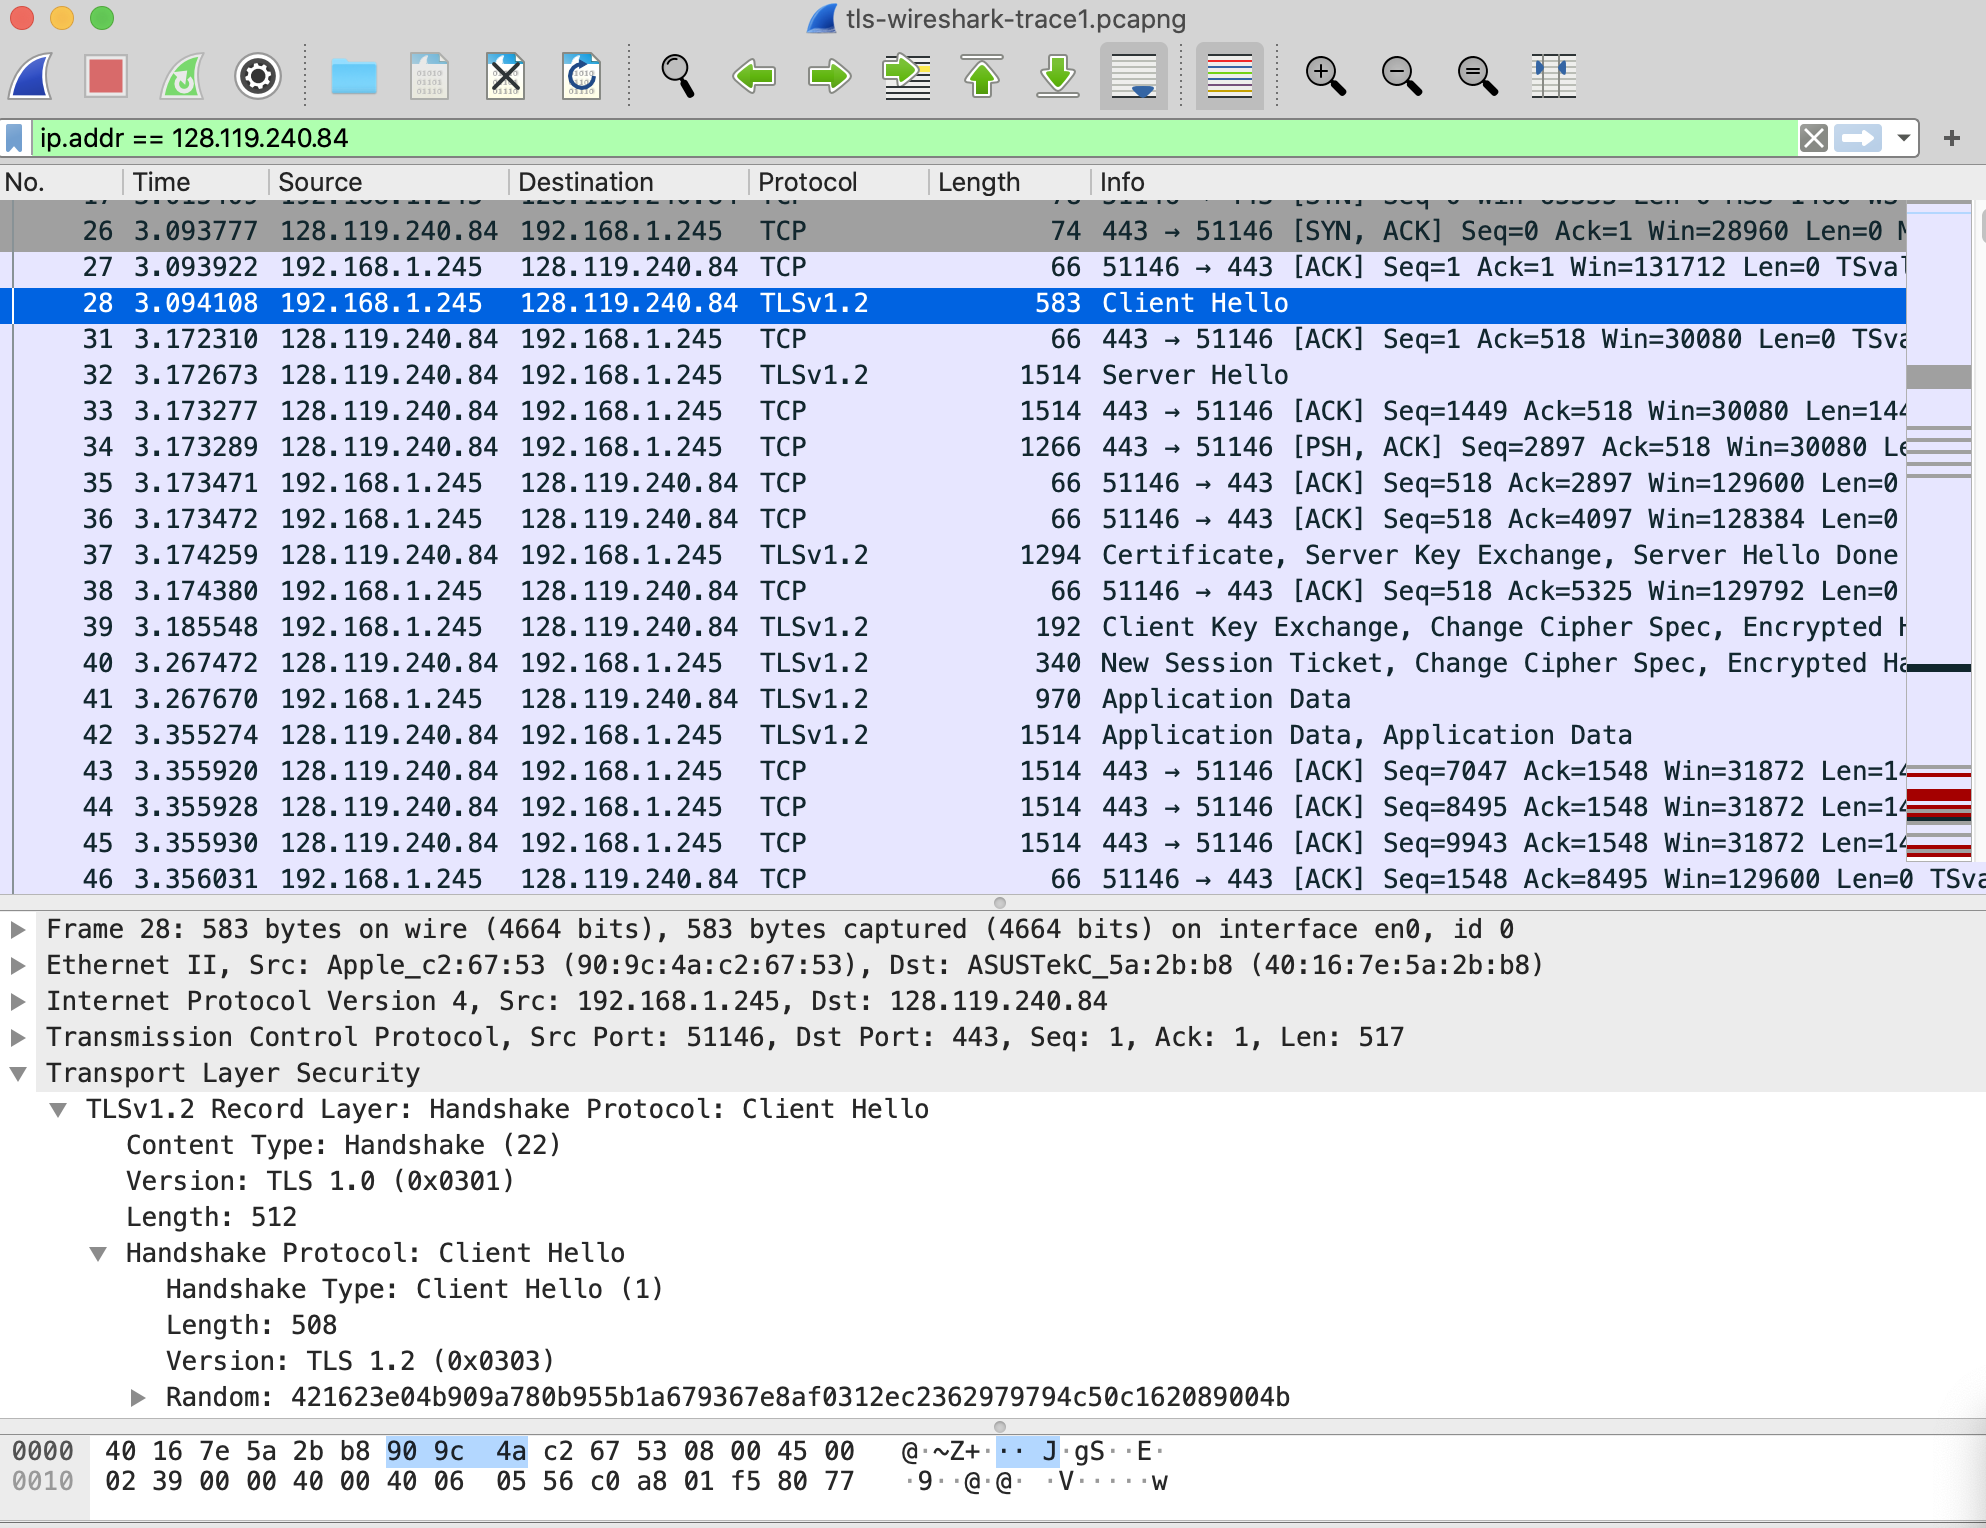This screenshot has height=1528, width=1986.
Task: Select Handshake Type: Client Hello (1)
Action: point(414,1290)
